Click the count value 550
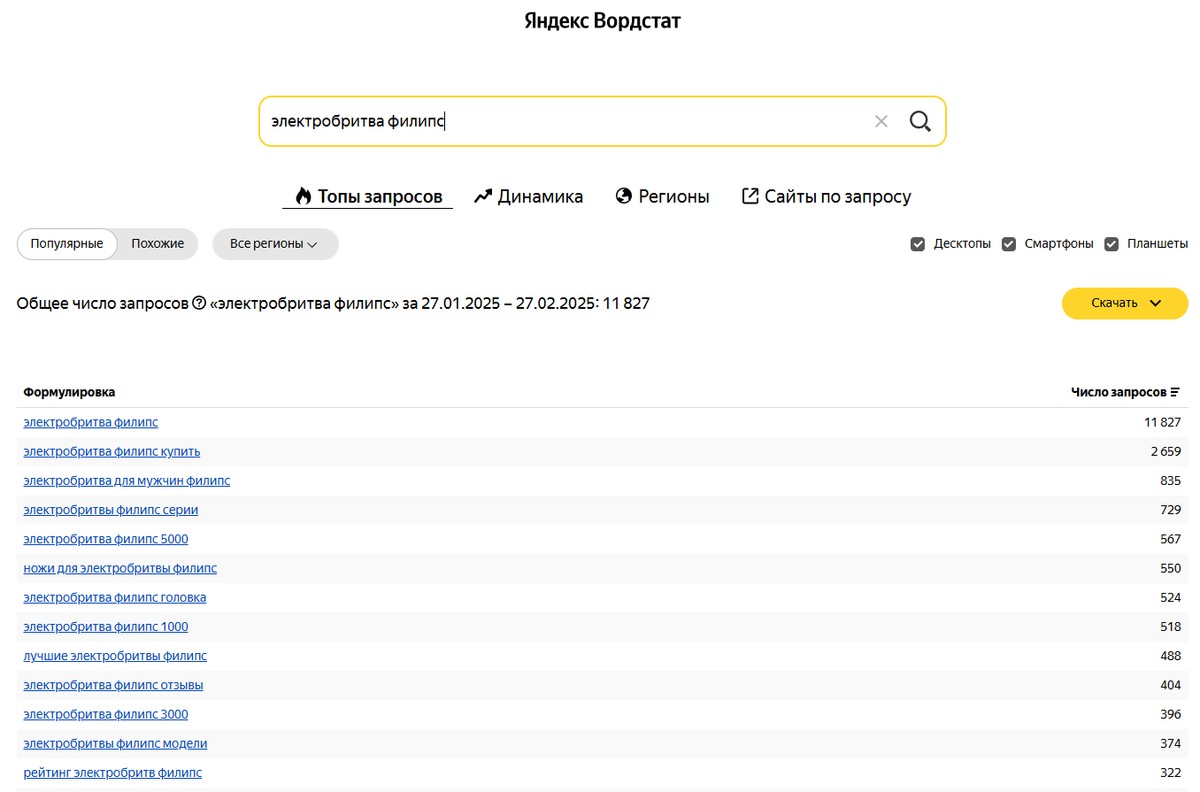Screen dimensions: 1200x792 [1170, 568]
